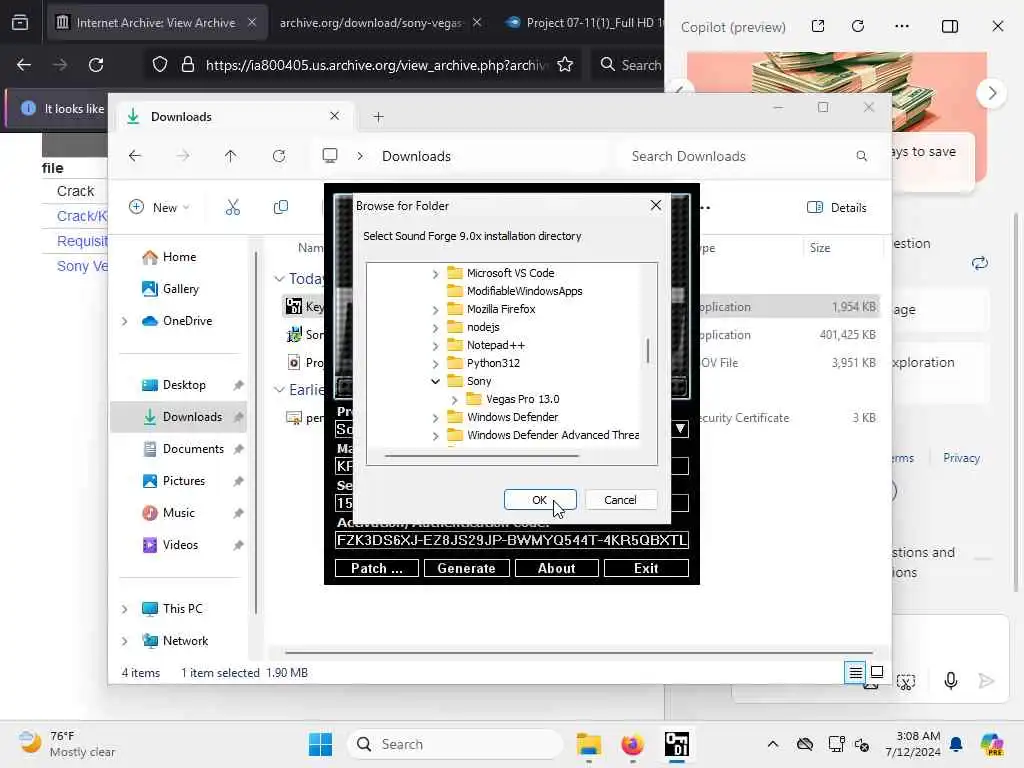
Task: Bookmark page with the star icon
Action: pyautogui.click(x=565, y=65)
